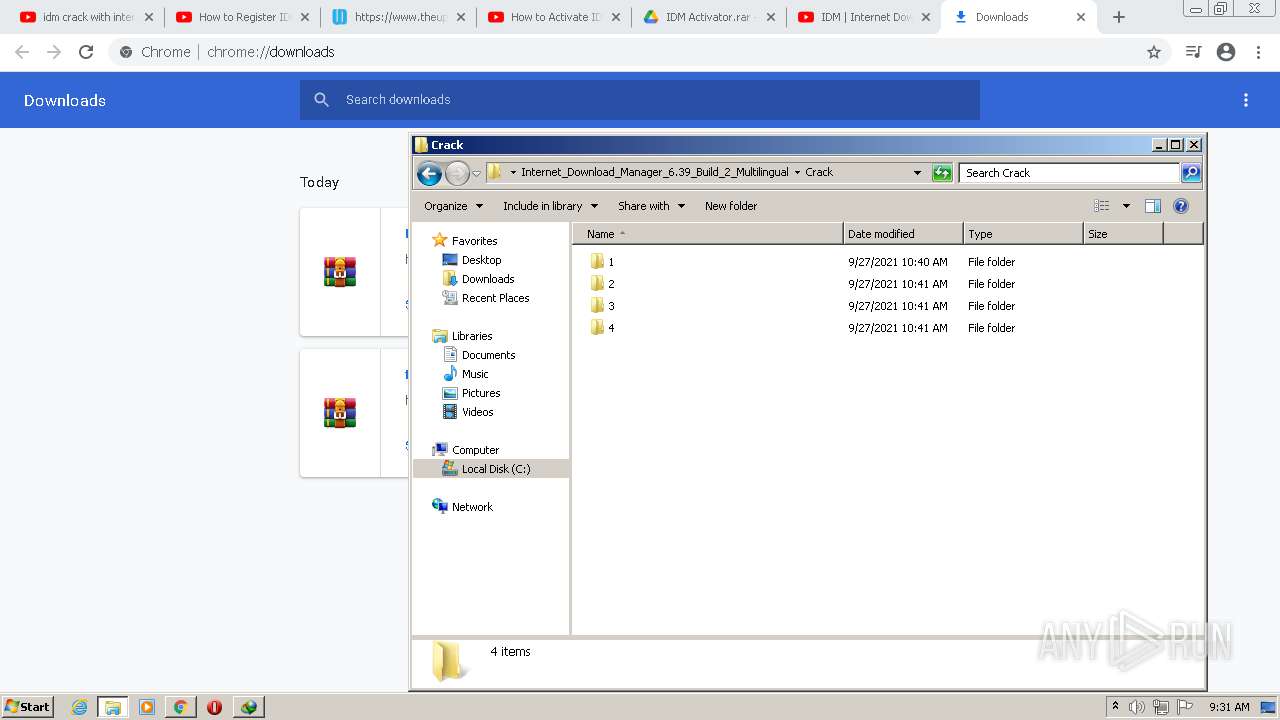This screenshot has height=720, width=1280.
Task: Sort by Type column header
Action: point(1023,234)
